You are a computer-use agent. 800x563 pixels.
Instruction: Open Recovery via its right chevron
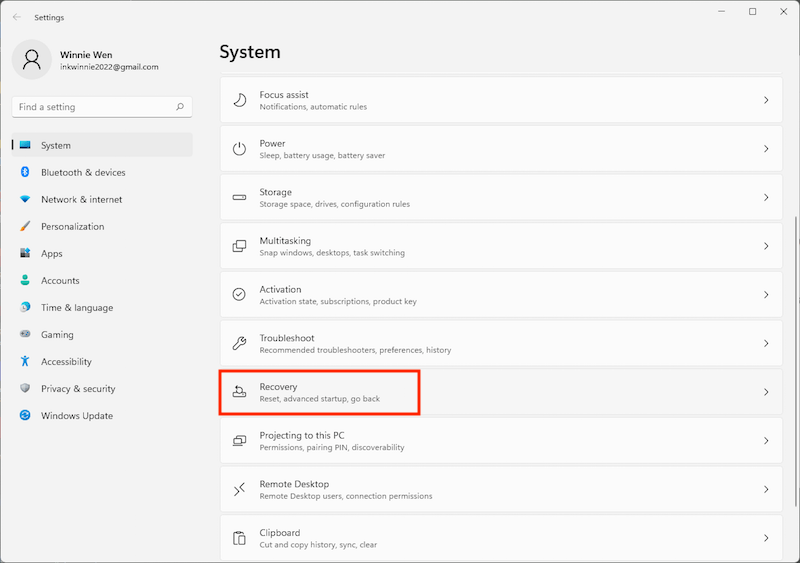[x=766, y=392]
